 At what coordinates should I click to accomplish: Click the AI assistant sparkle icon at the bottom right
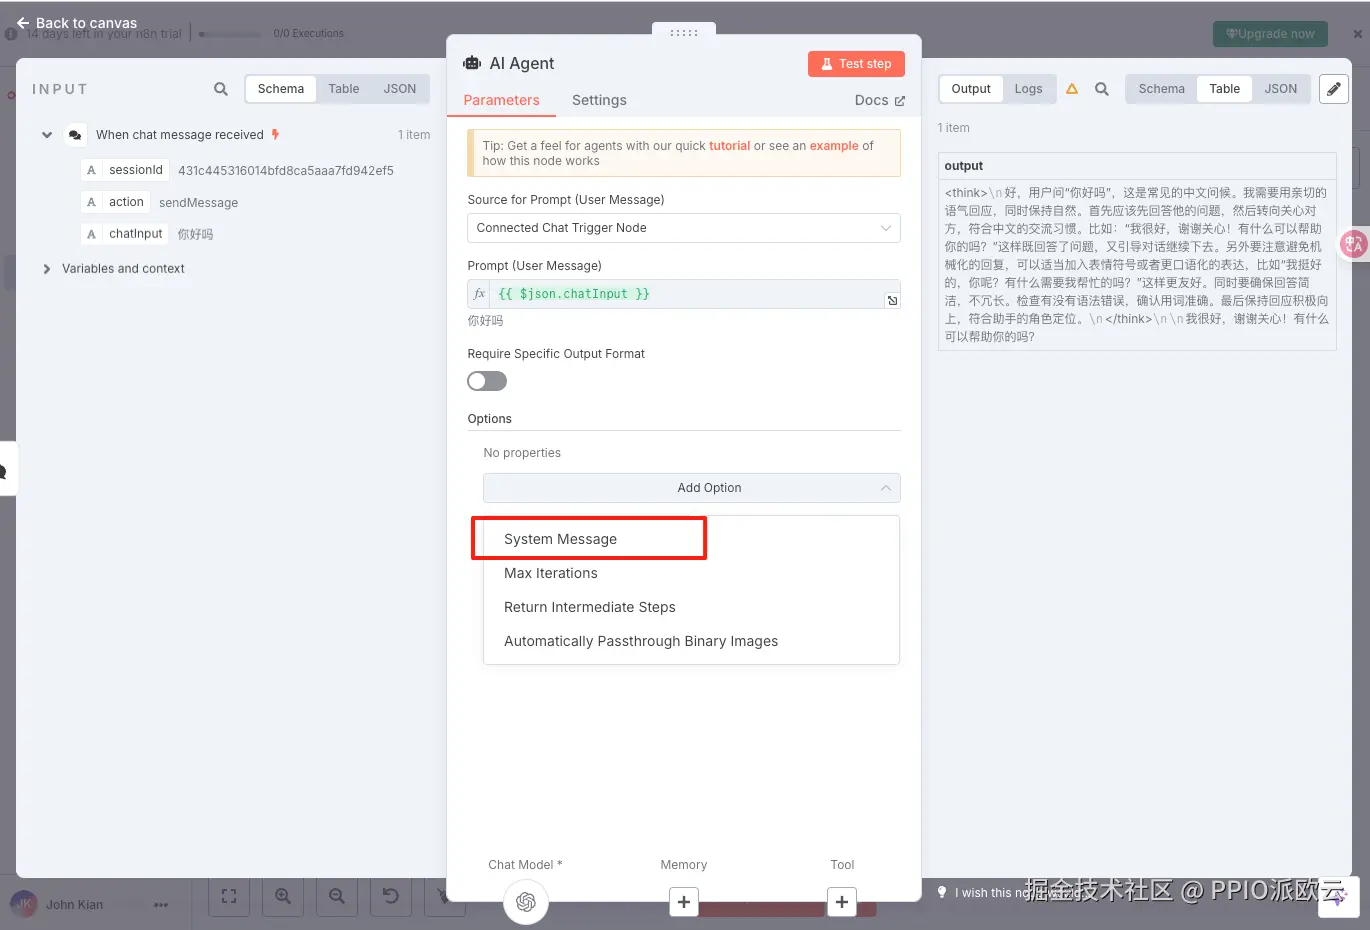(1338, 897)
